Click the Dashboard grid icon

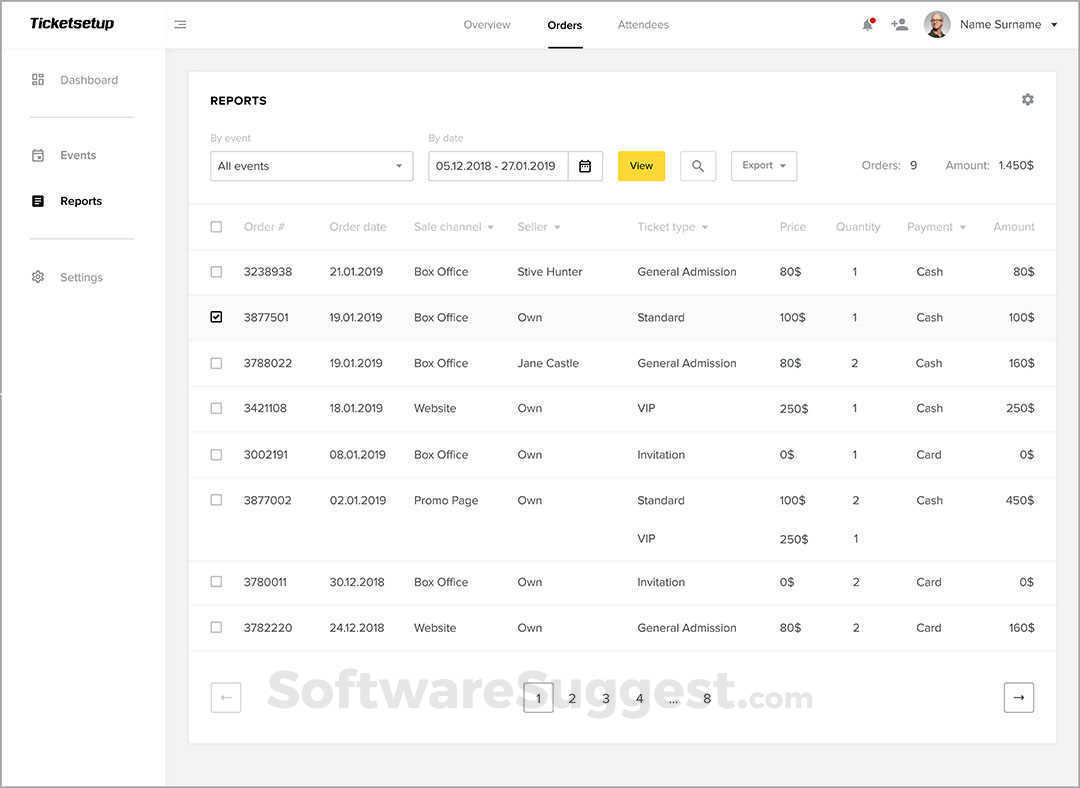(38, 80)
